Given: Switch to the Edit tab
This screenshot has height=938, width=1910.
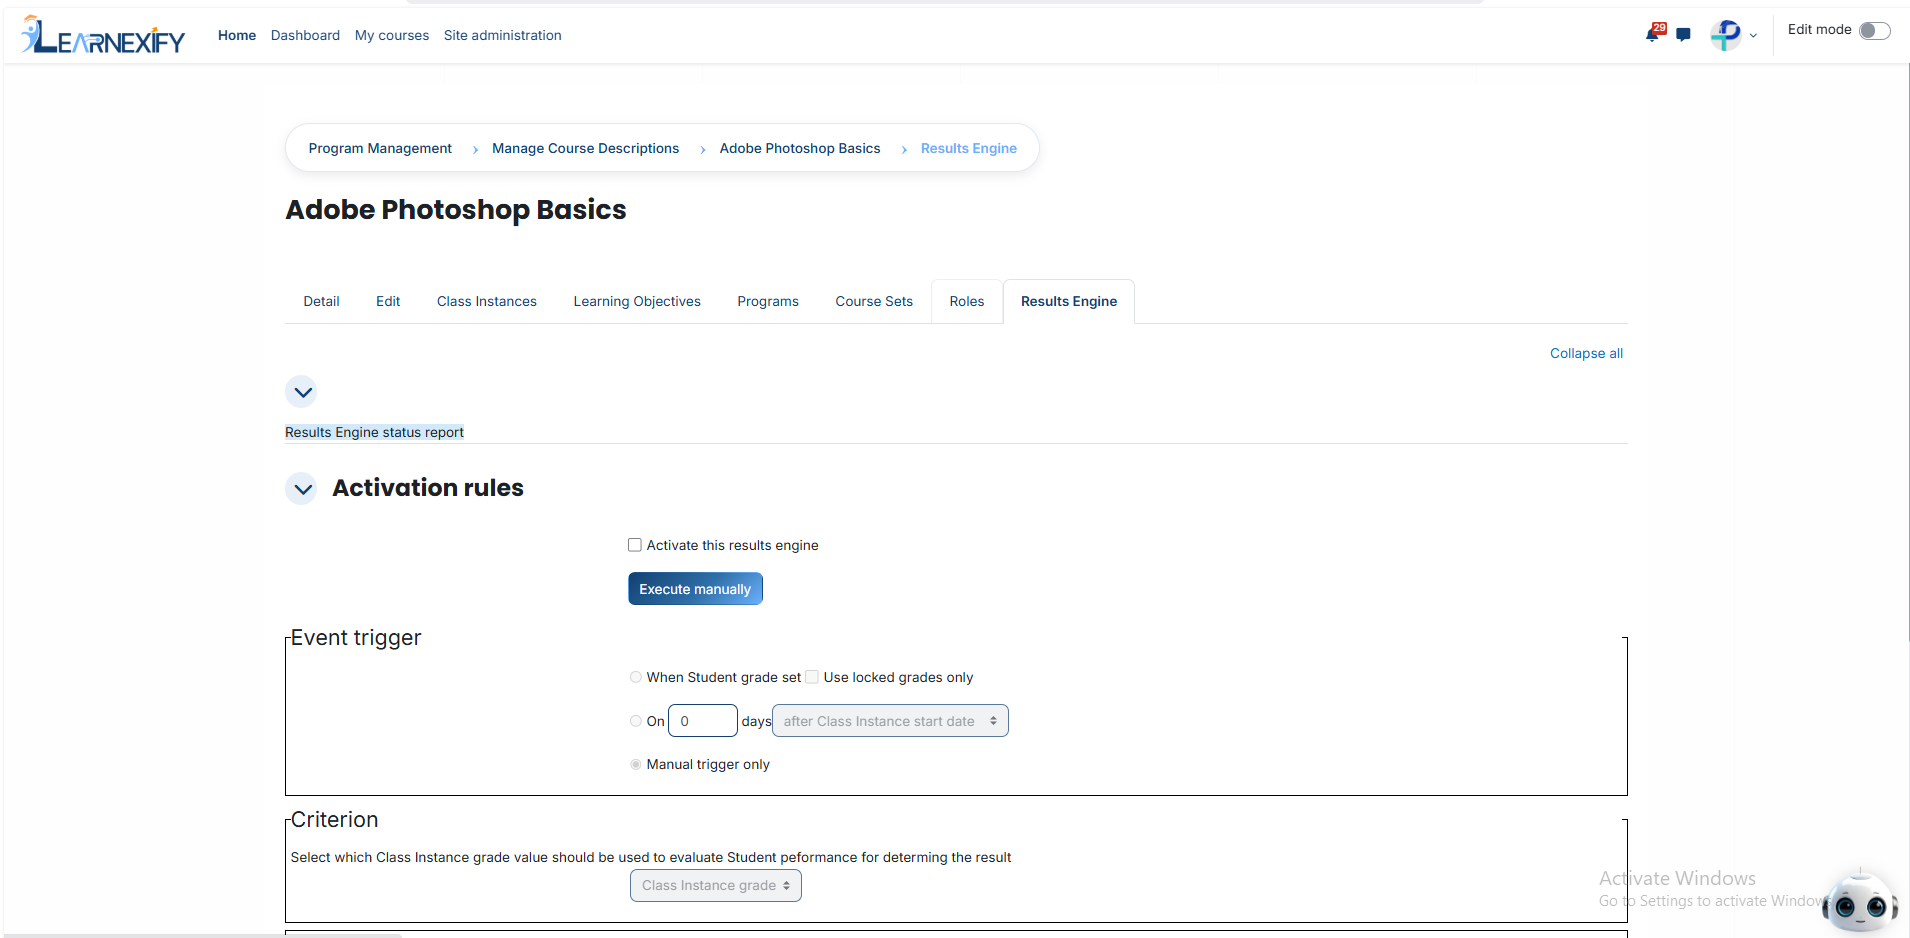Looking at the screenshot, I should [x=388, y=301].
